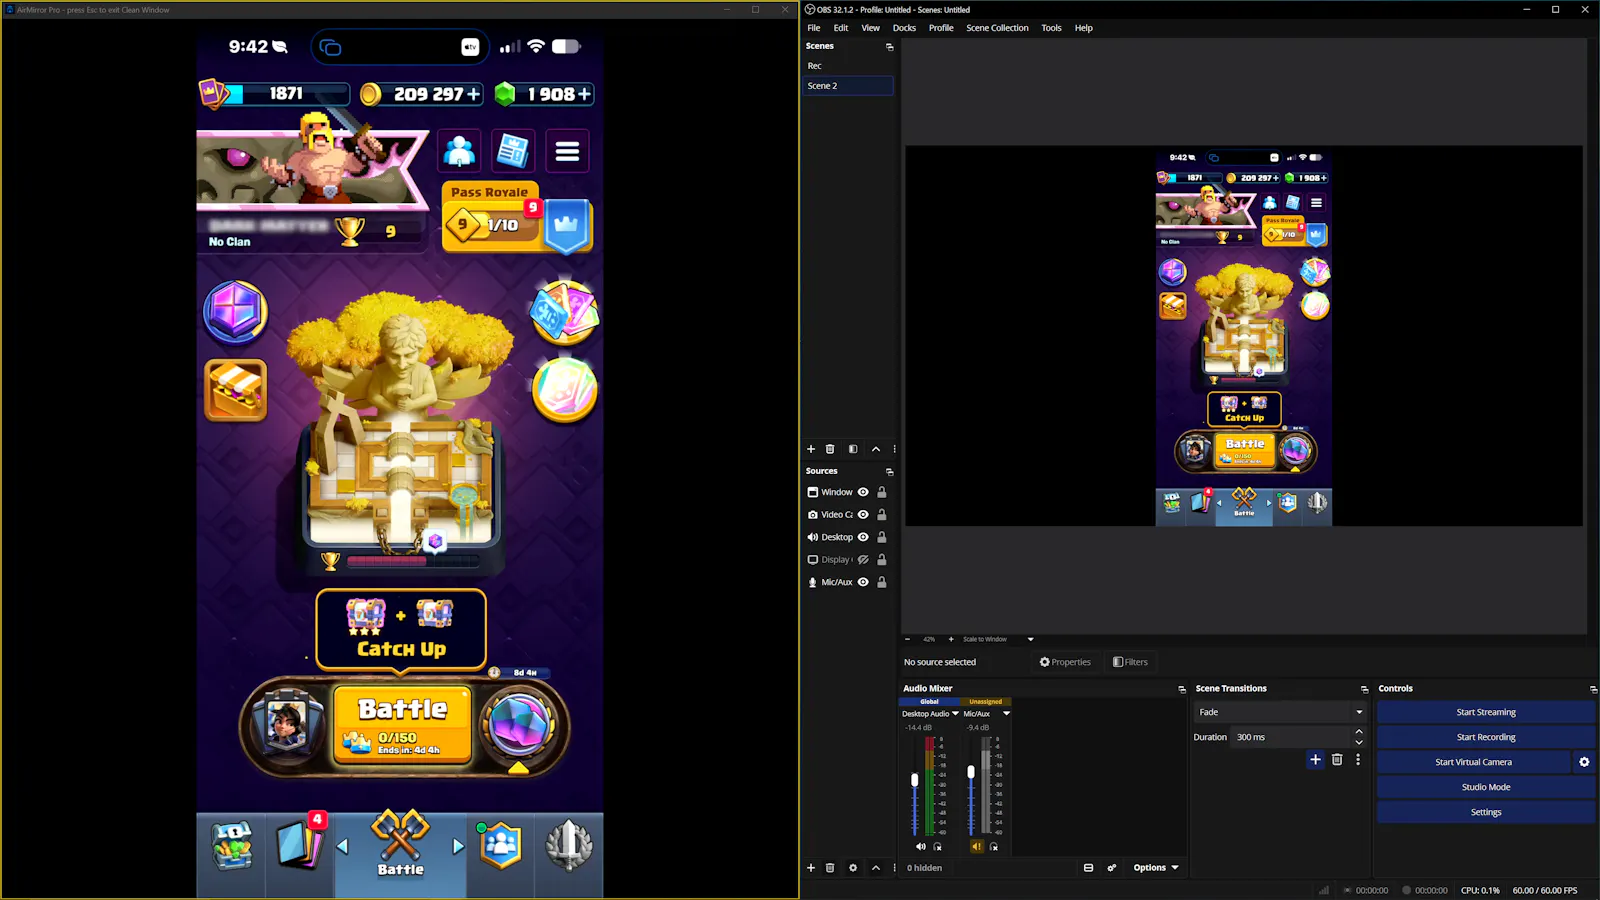The width and height of the screenshot is (1600, 900).
Task: Undock the Scene Transitions panel
Action: pyautogui.click(x=1364, y=690)
